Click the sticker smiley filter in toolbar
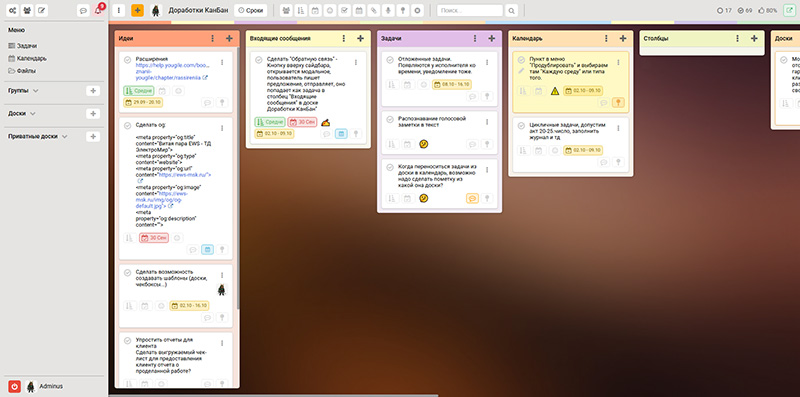Viewport: 800px width, 397px height. point(330,10)
